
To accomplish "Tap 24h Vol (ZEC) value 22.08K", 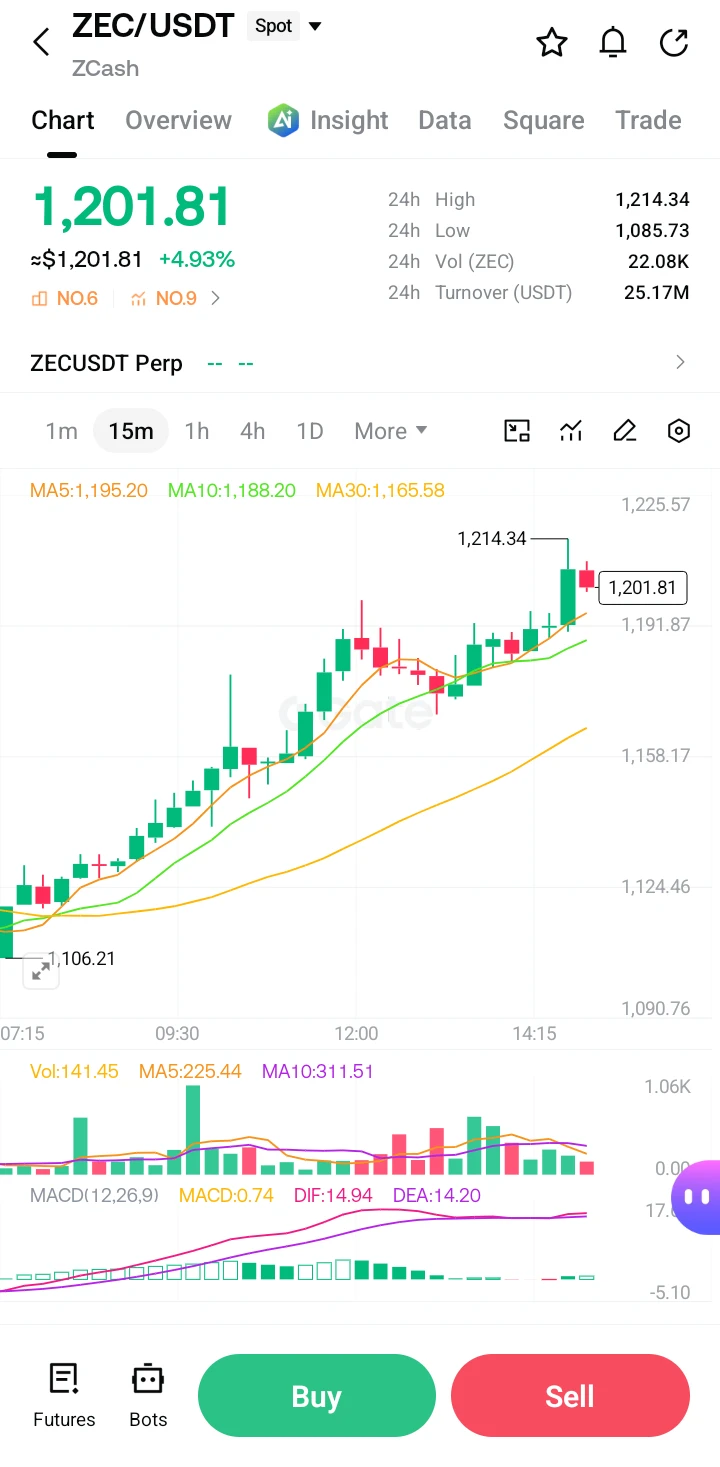I will coord(657,261).
